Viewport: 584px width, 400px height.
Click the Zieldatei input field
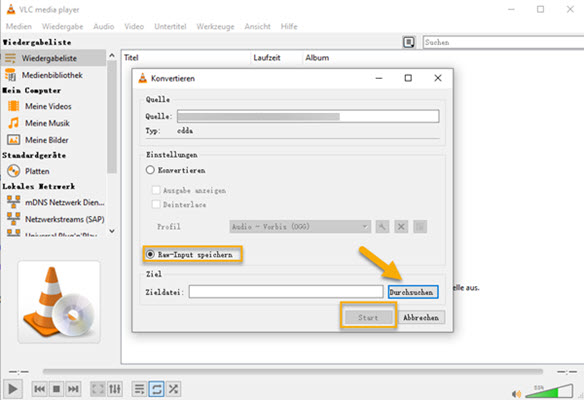(286, 292)
